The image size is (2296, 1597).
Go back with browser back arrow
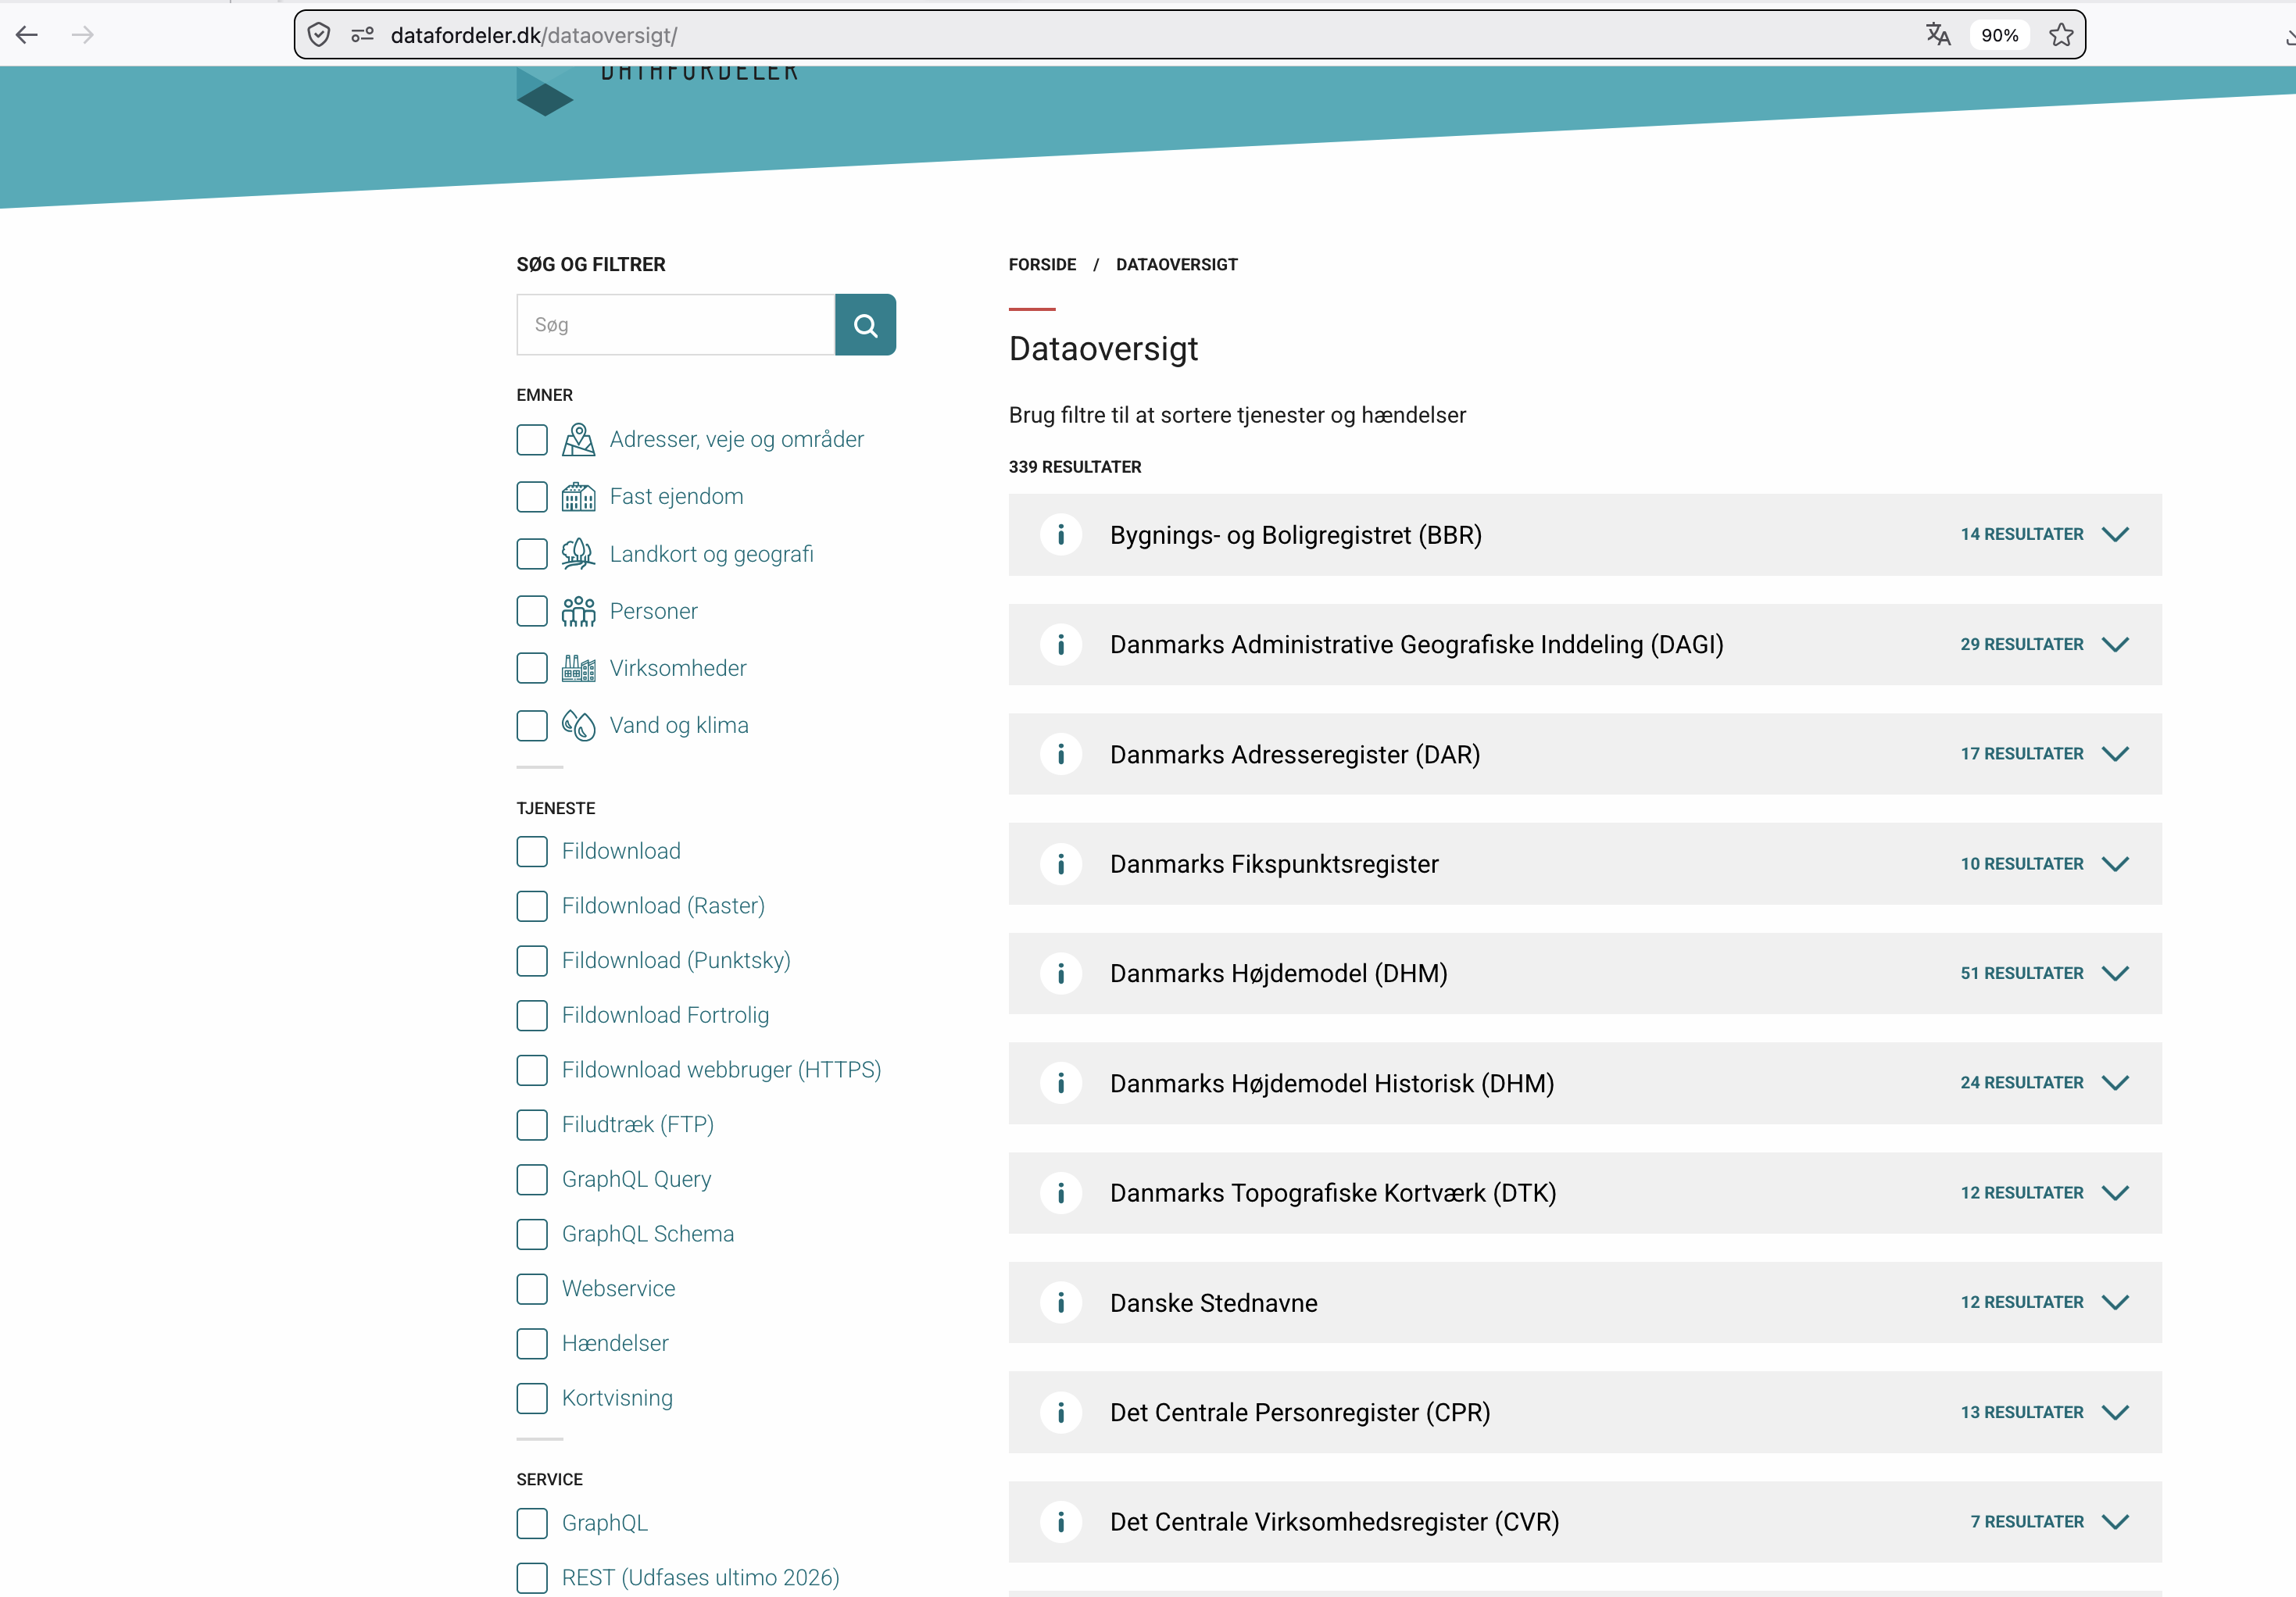27,35
